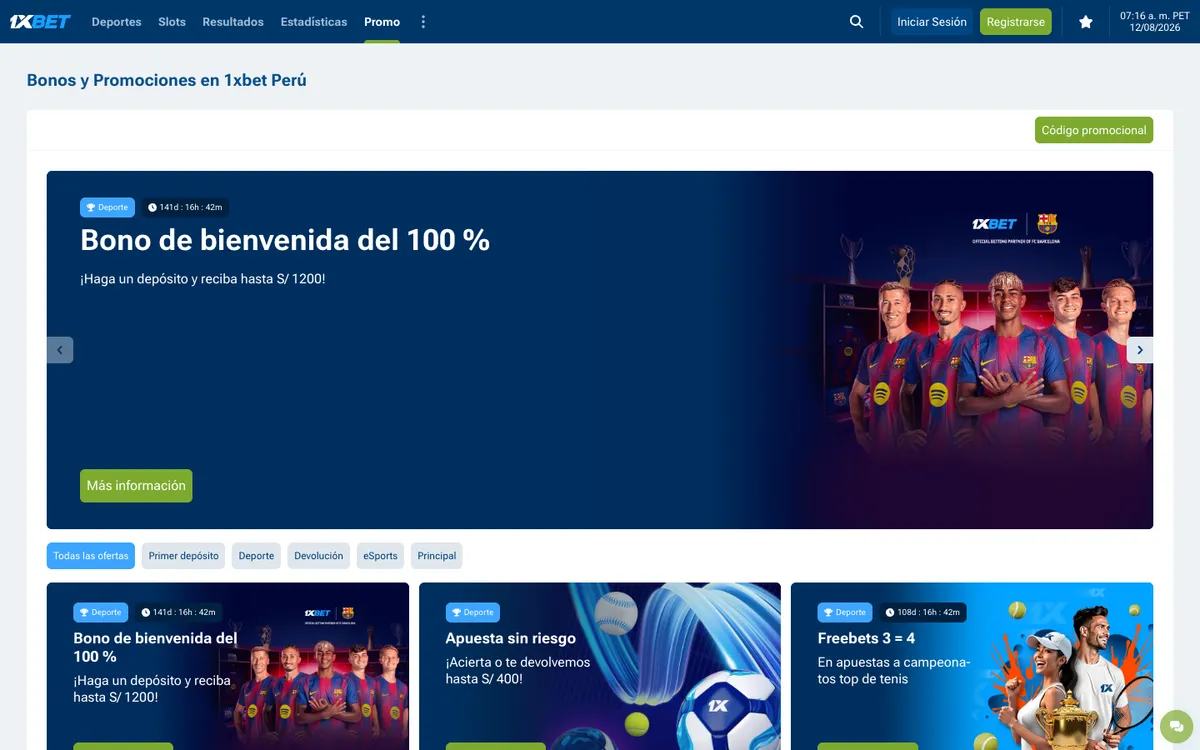Click the Bonos y Promociones page heading
The image size is (1200, 750).
[167, 80]
